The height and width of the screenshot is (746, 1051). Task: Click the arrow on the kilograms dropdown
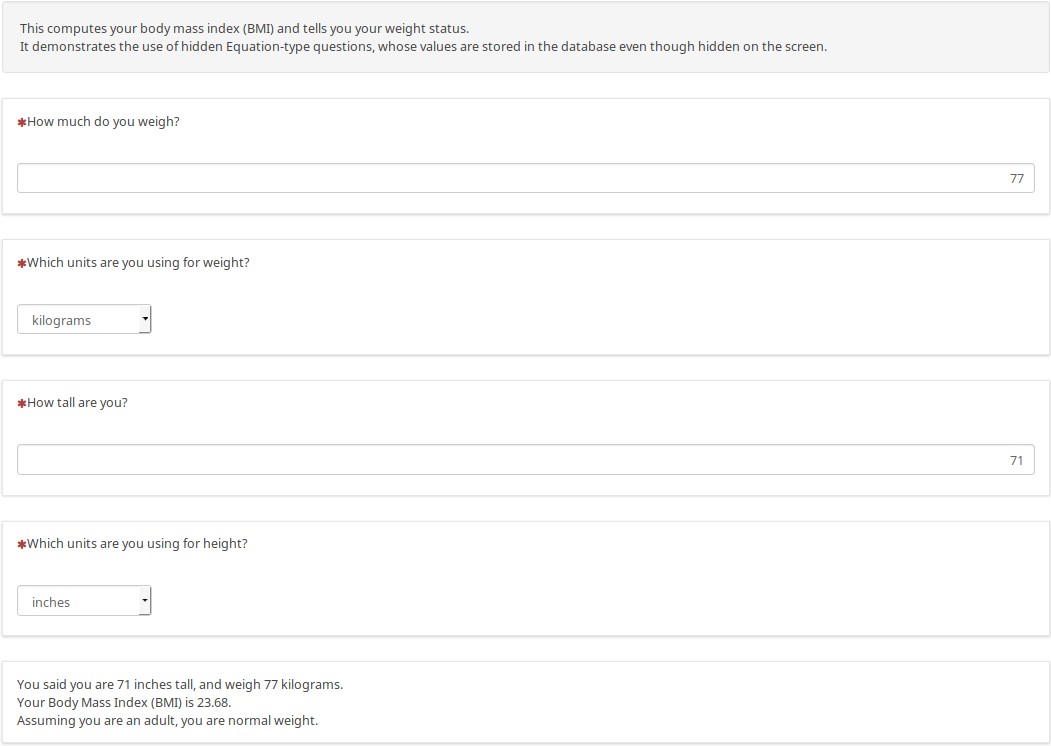145,320
